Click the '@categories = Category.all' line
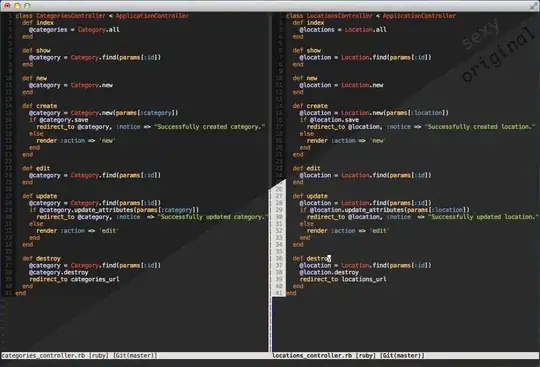Viewport: 540px width, 367px height. 74,30
